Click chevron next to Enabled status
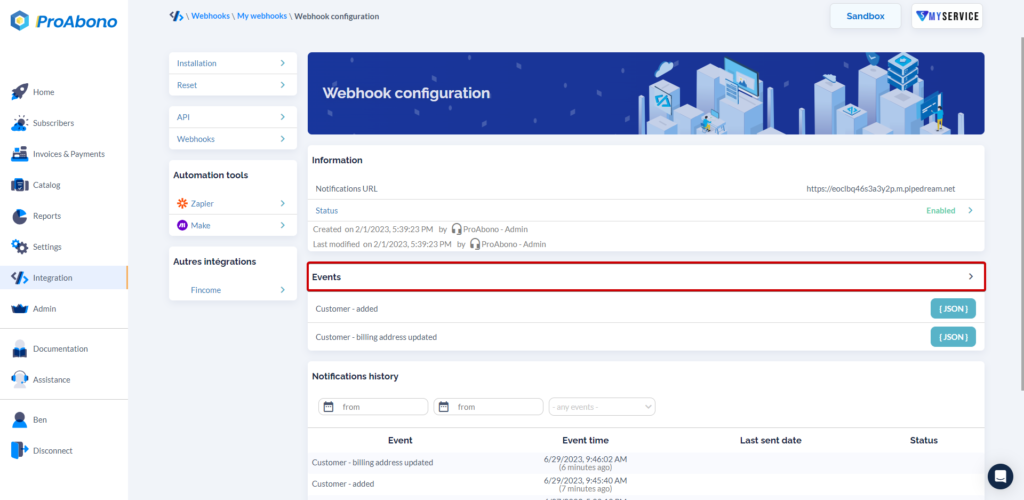This screenshot has height=500, width=1024. 970,210
